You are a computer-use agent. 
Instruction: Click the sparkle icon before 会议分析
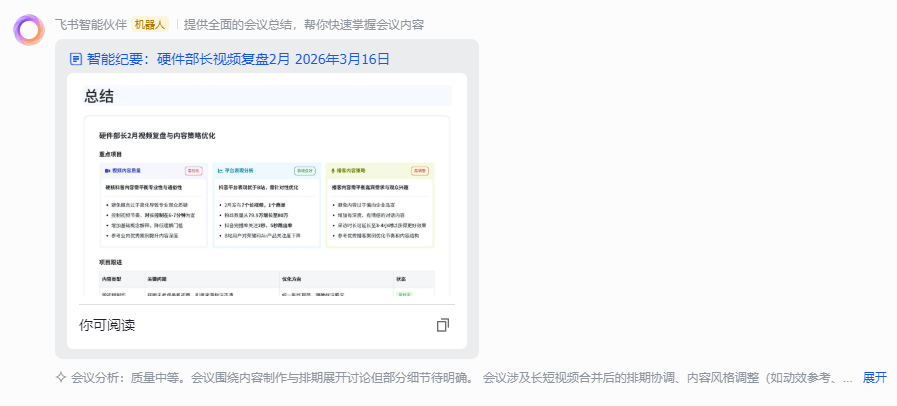pyautogui.click(x=61, y=378)
